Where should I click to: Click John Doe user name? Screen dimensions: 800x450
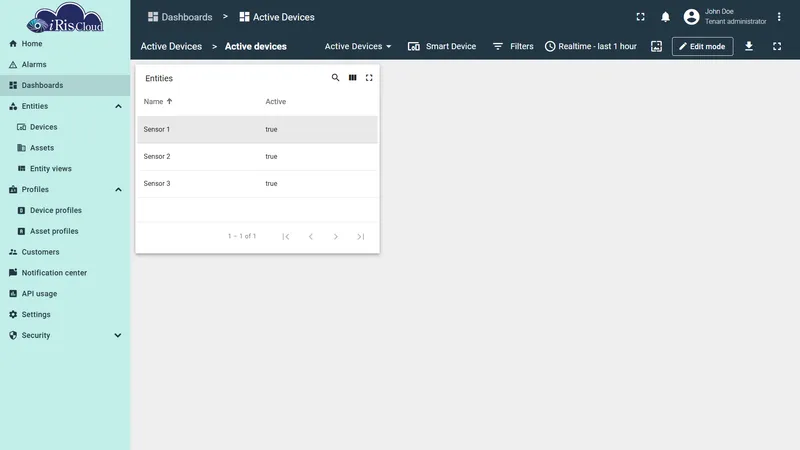(719, 11)
